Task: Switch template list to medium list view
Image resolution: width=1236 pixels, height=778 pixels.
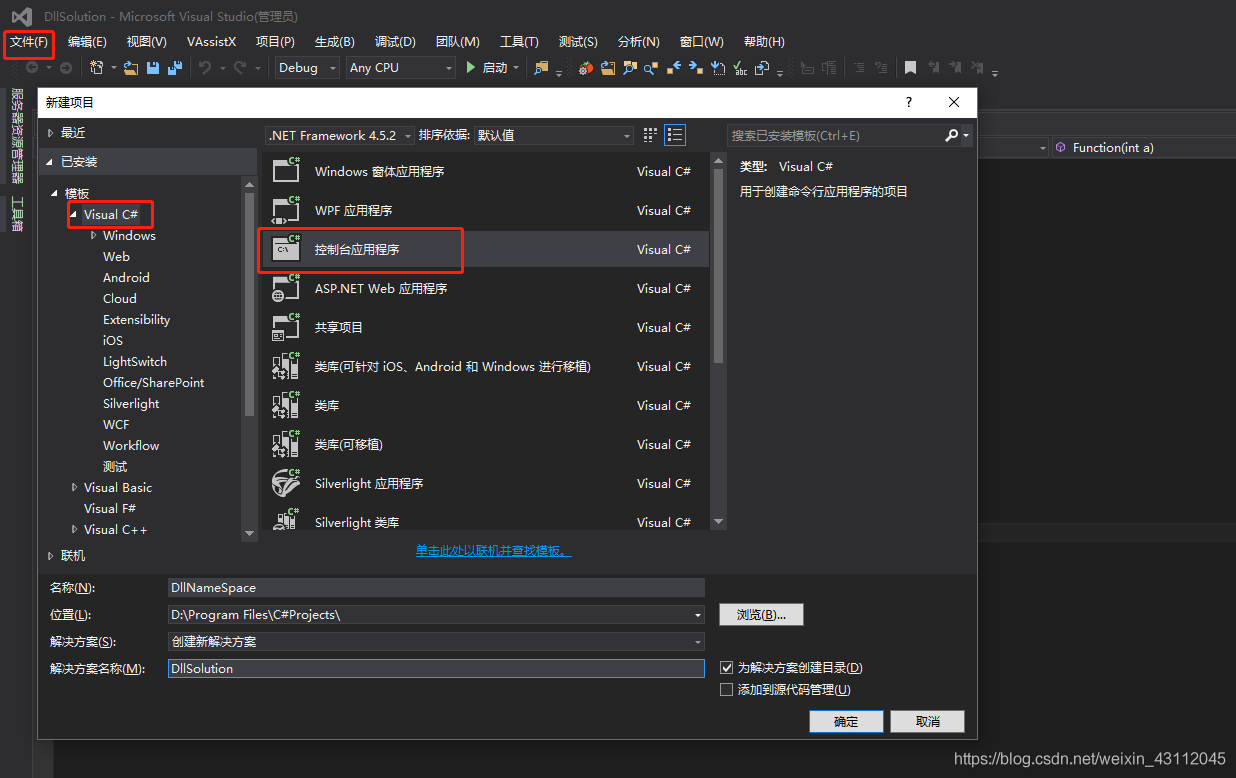Action: 675,135
